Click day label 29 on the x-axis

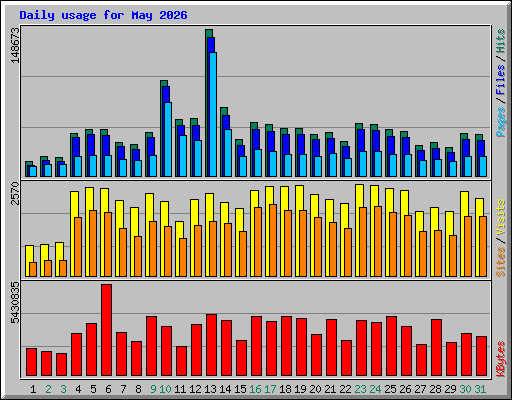(x=450, y=389)
